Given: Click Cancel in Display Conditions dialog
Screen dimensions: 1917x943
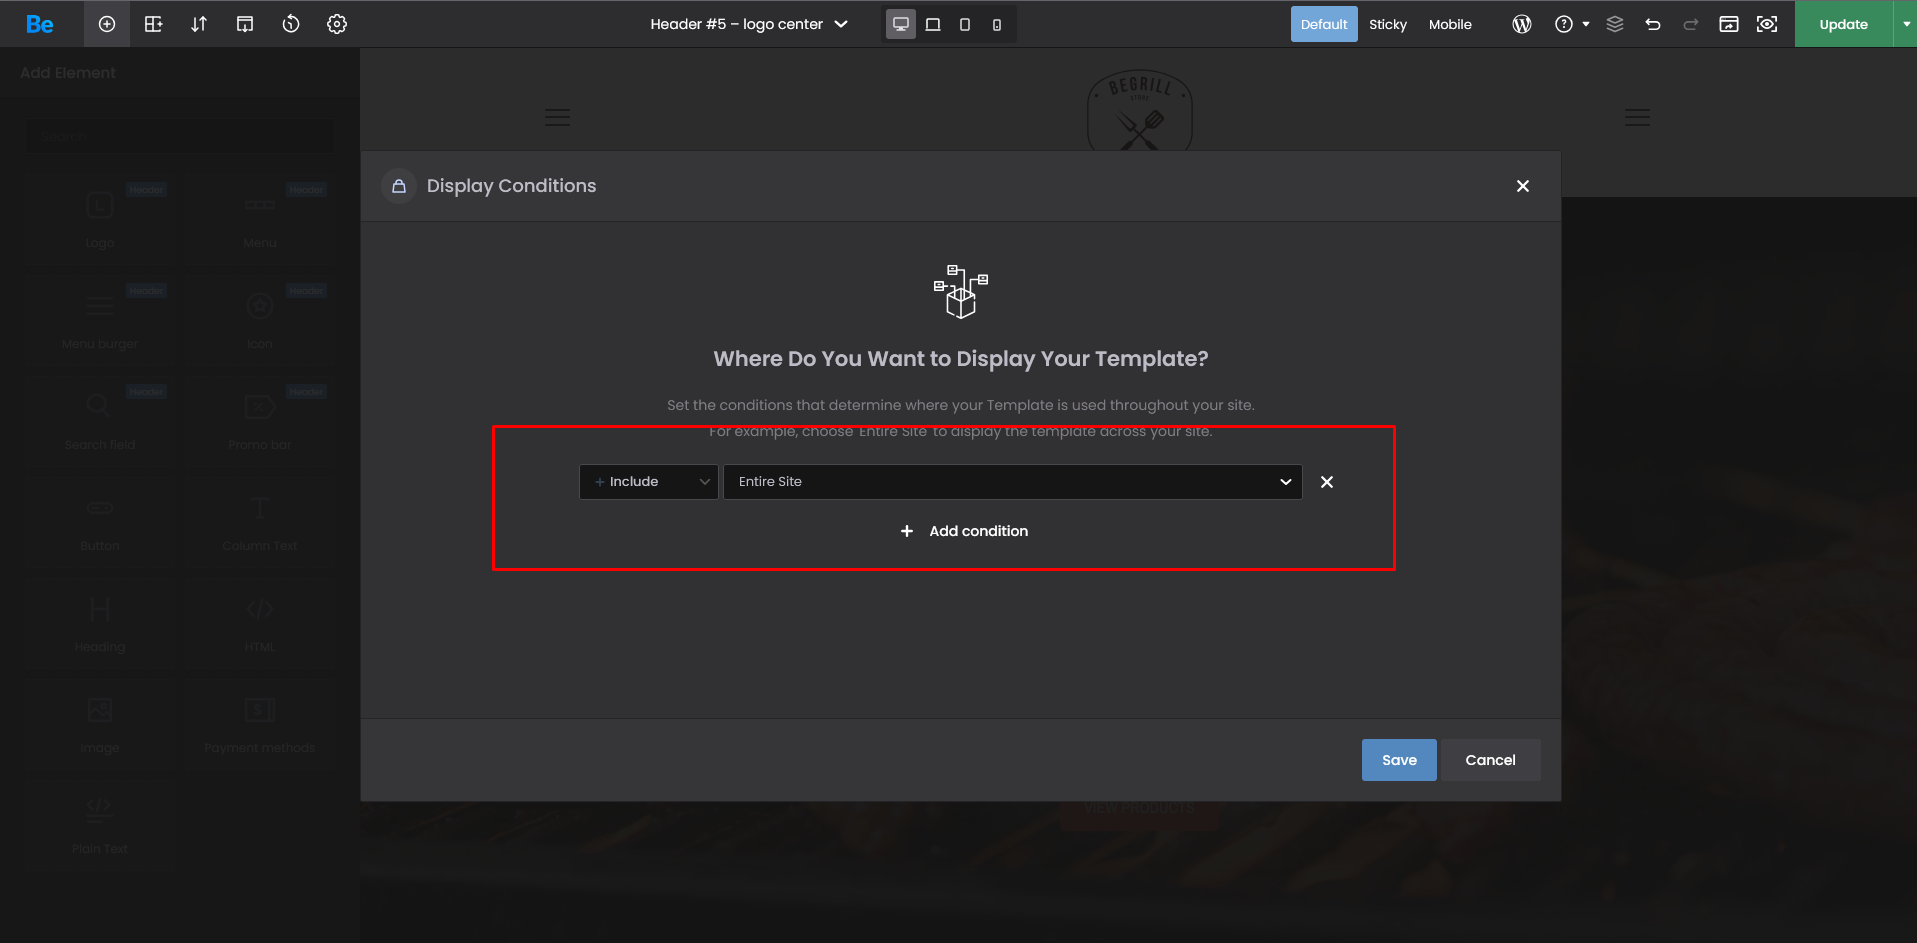Looking at the screenshot, I should coord(1490,760).
